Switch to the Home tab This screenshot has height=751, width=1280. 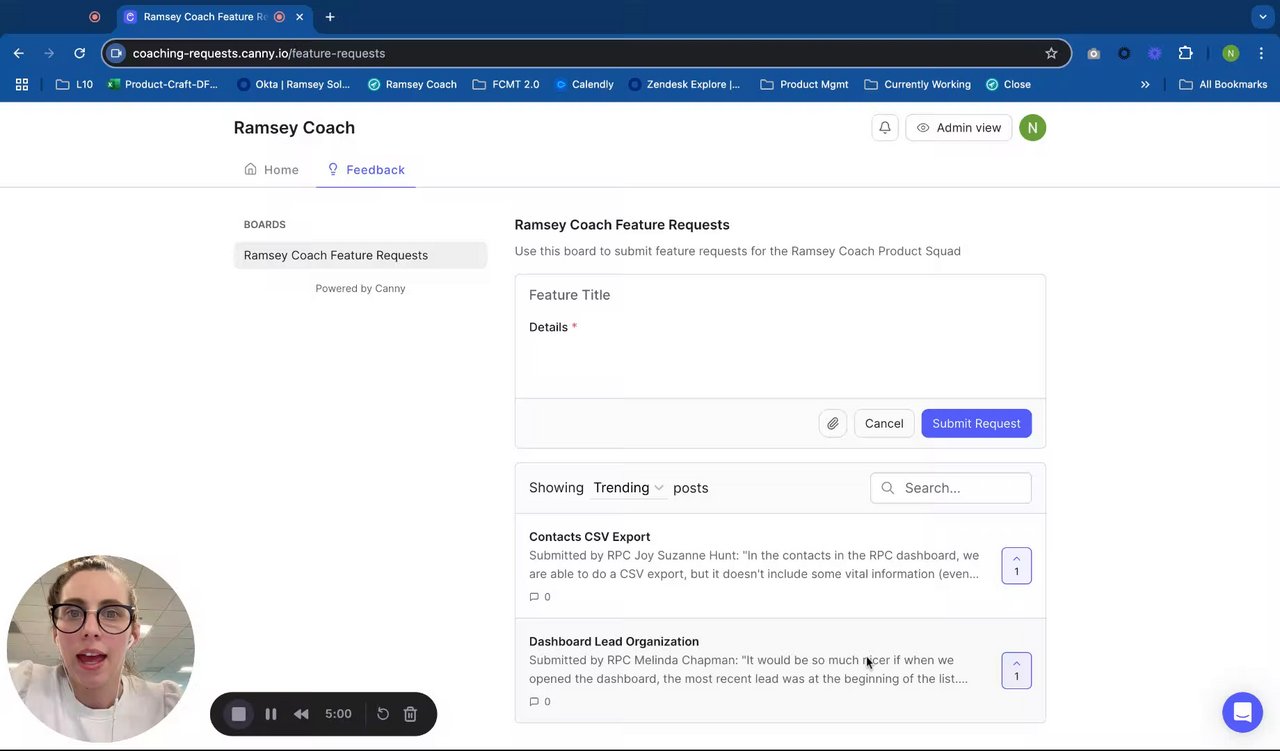(x=272, y=170)
